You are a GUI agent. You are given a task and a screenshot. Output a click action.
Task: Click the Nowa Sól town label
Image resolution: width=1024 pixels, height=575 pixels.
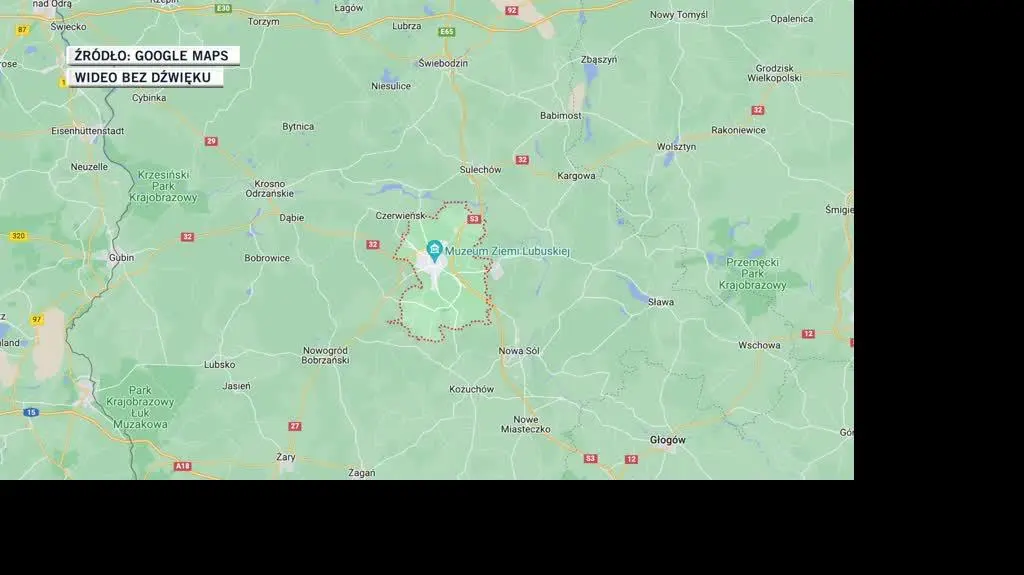(x=519, y=351)
